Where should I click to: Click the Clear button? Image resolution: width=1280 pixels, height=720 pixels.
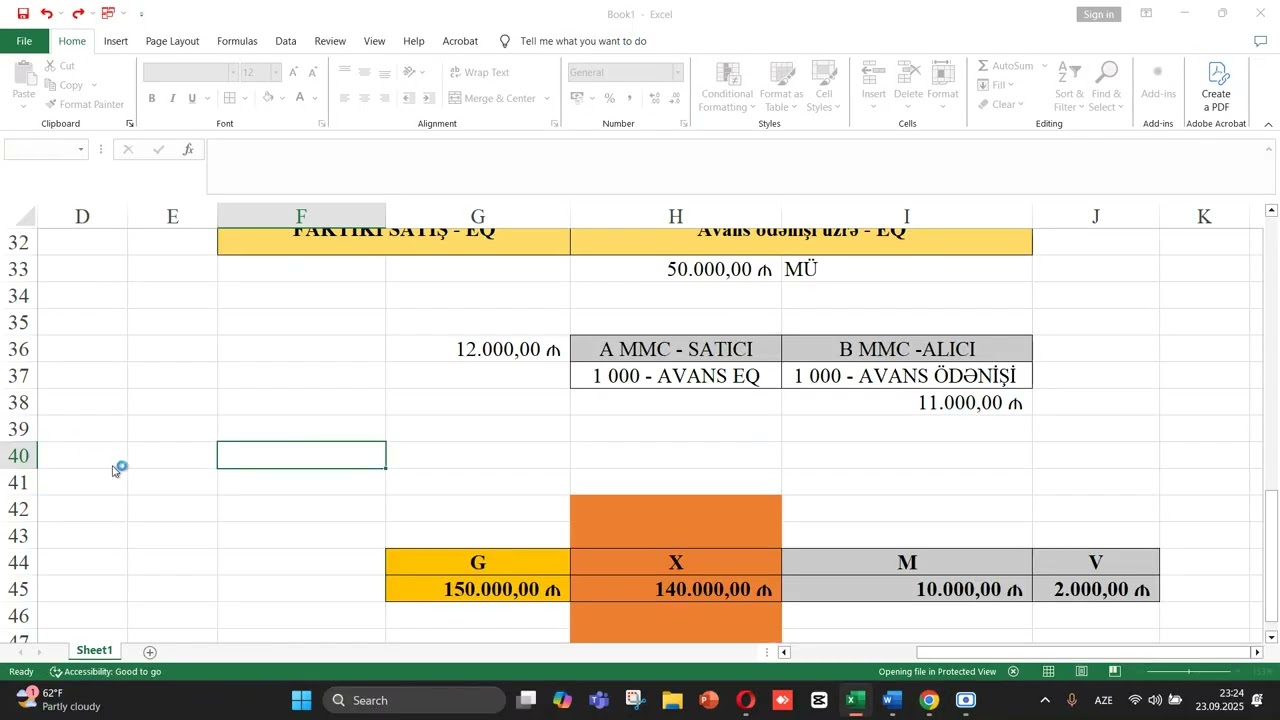pyautogui.click(x=1000, y=104)
